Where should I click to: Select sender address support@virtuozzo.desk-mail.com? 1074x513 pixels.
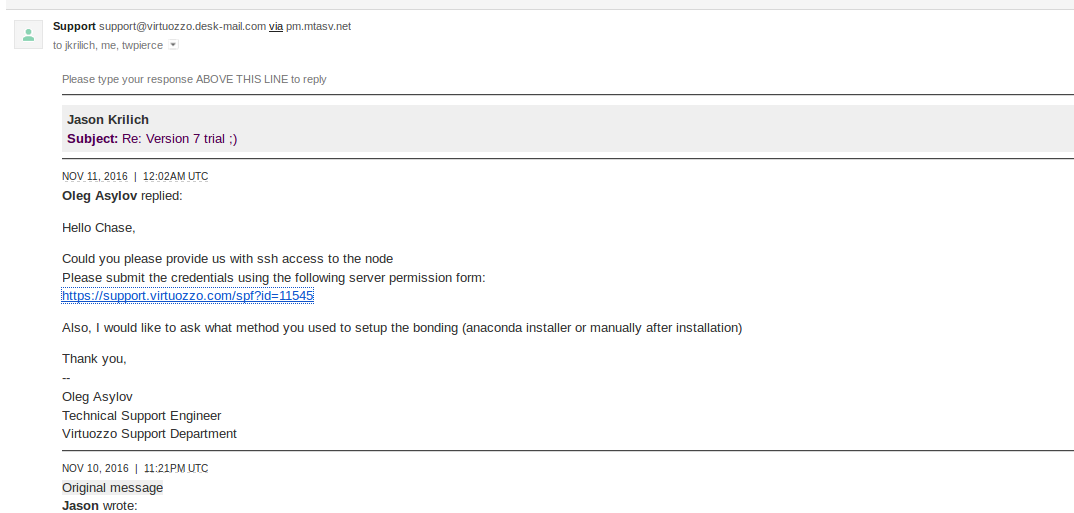click(182, 26)
